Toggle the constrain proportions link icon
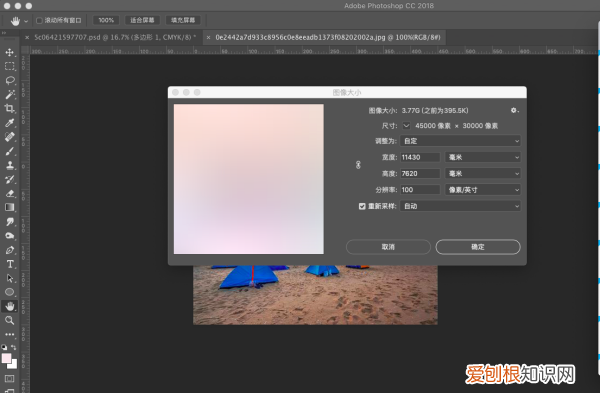 (358, 165)
